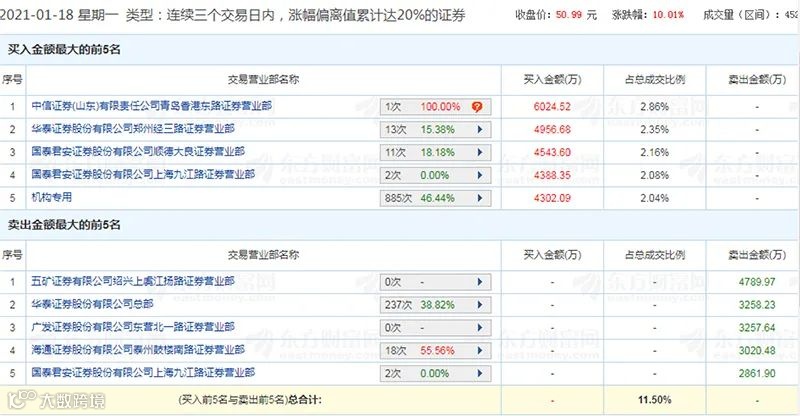Select turnover ratio 2.86%
Screen dimensions: 800x416
coord(655,107)
